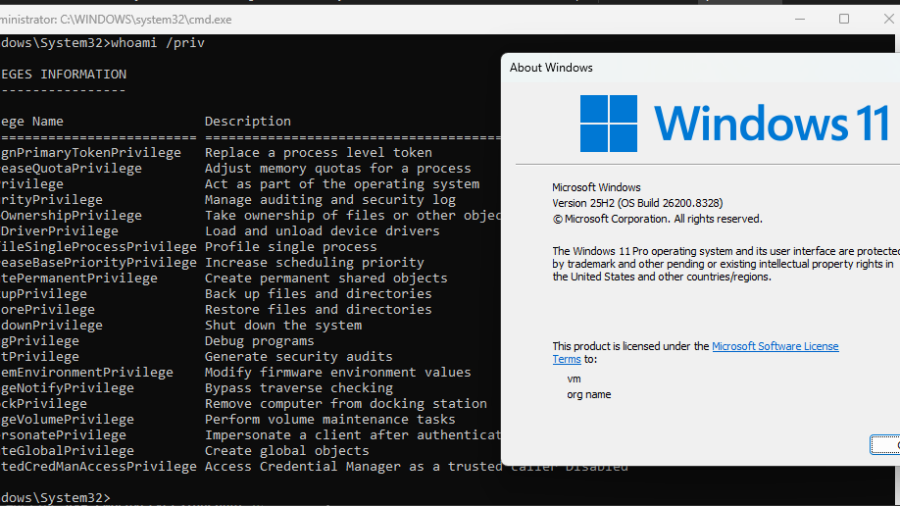Click 'Load and unload device drivers' text
This screenshot has width=900, height=506.
322,231
